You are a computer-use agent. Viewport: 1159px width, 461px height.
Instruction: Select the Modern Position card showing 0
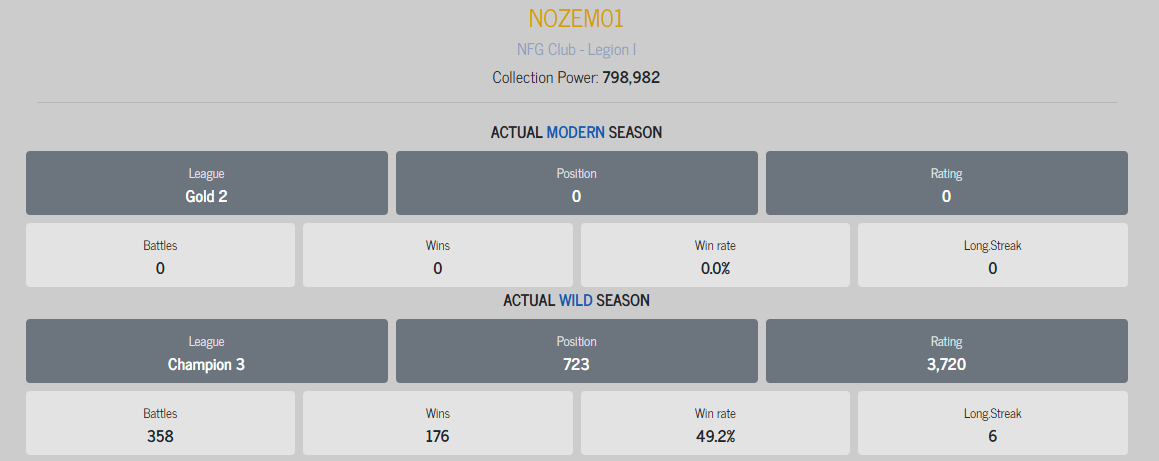(x=577, y=183)
